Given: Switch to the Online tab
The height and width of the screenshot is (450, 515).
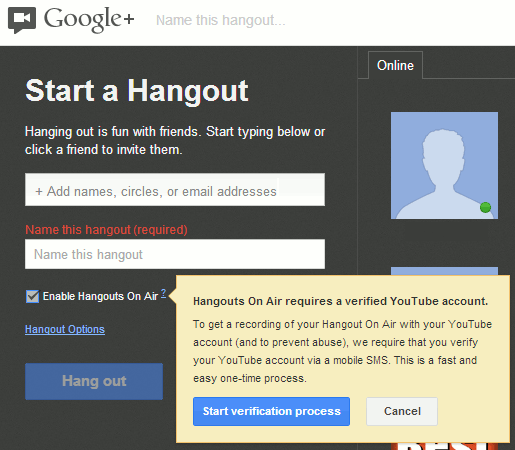Looking at the screenshot, I should [395, 65].
